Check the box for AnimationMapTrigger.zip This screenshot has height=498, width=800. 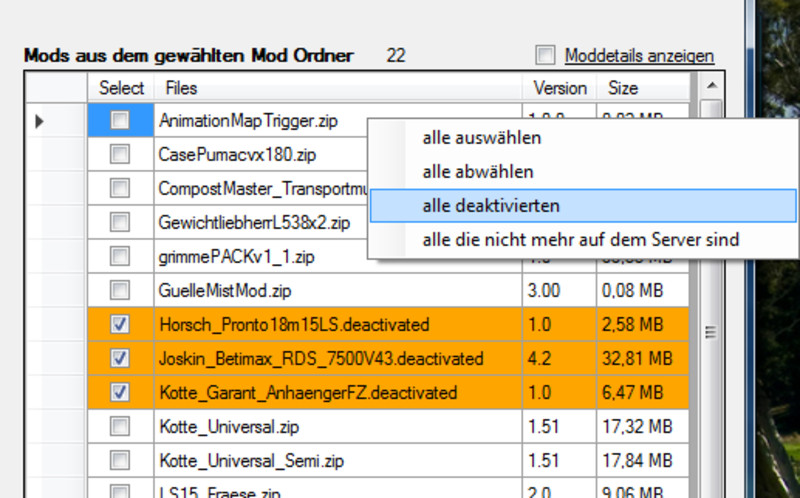pyautogui.click(x=120, y=121)
